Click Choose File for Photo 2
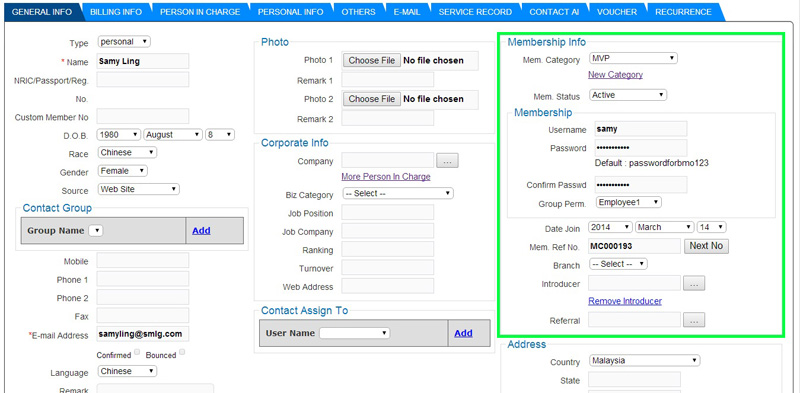 click(x=372, y=99)
